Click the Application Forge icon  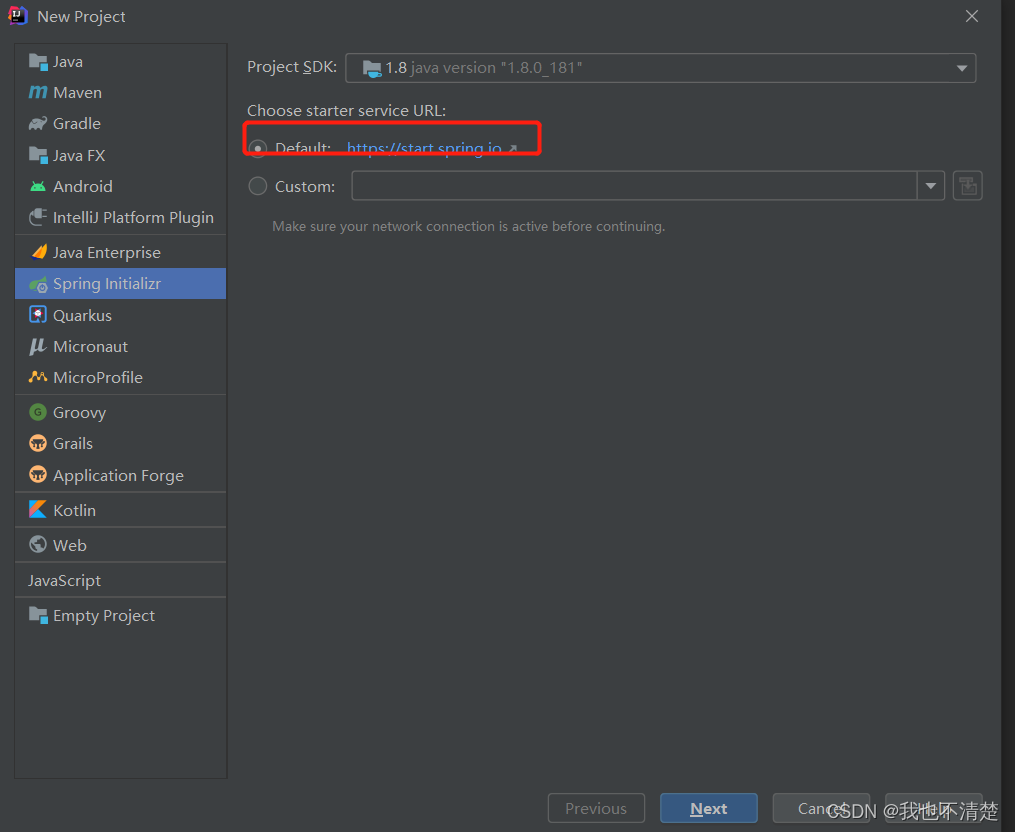[38, 475]
